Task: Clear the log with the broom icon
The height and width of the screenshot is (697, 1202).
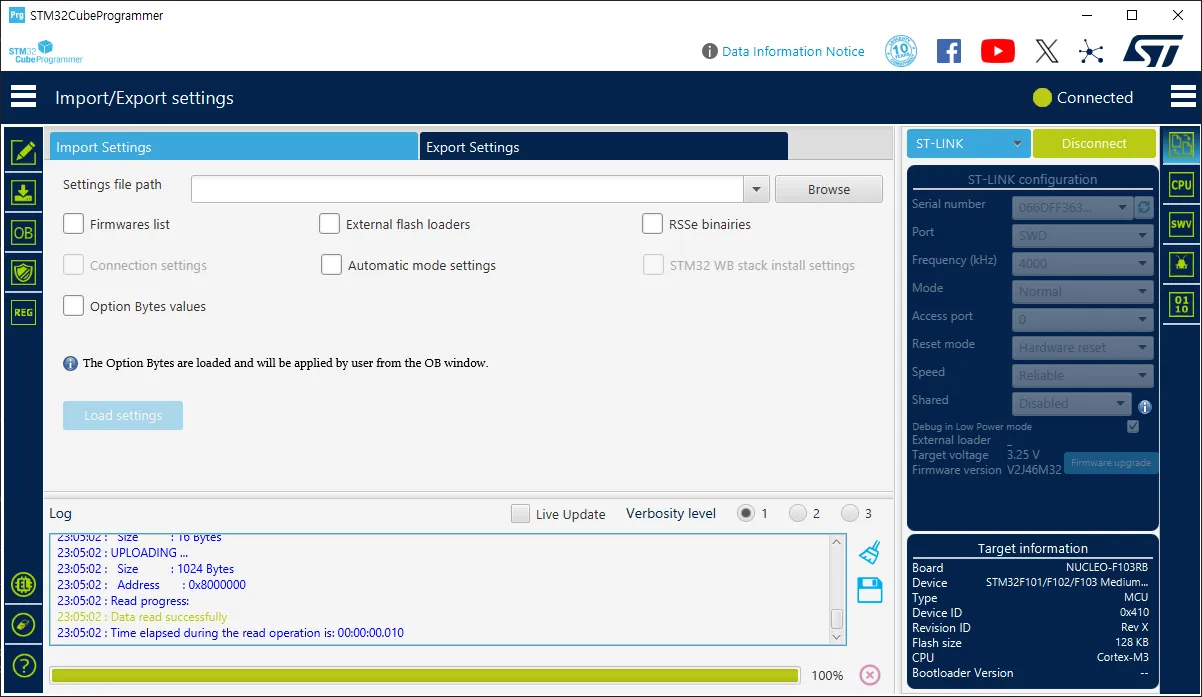Action: [x=870, y=552]
